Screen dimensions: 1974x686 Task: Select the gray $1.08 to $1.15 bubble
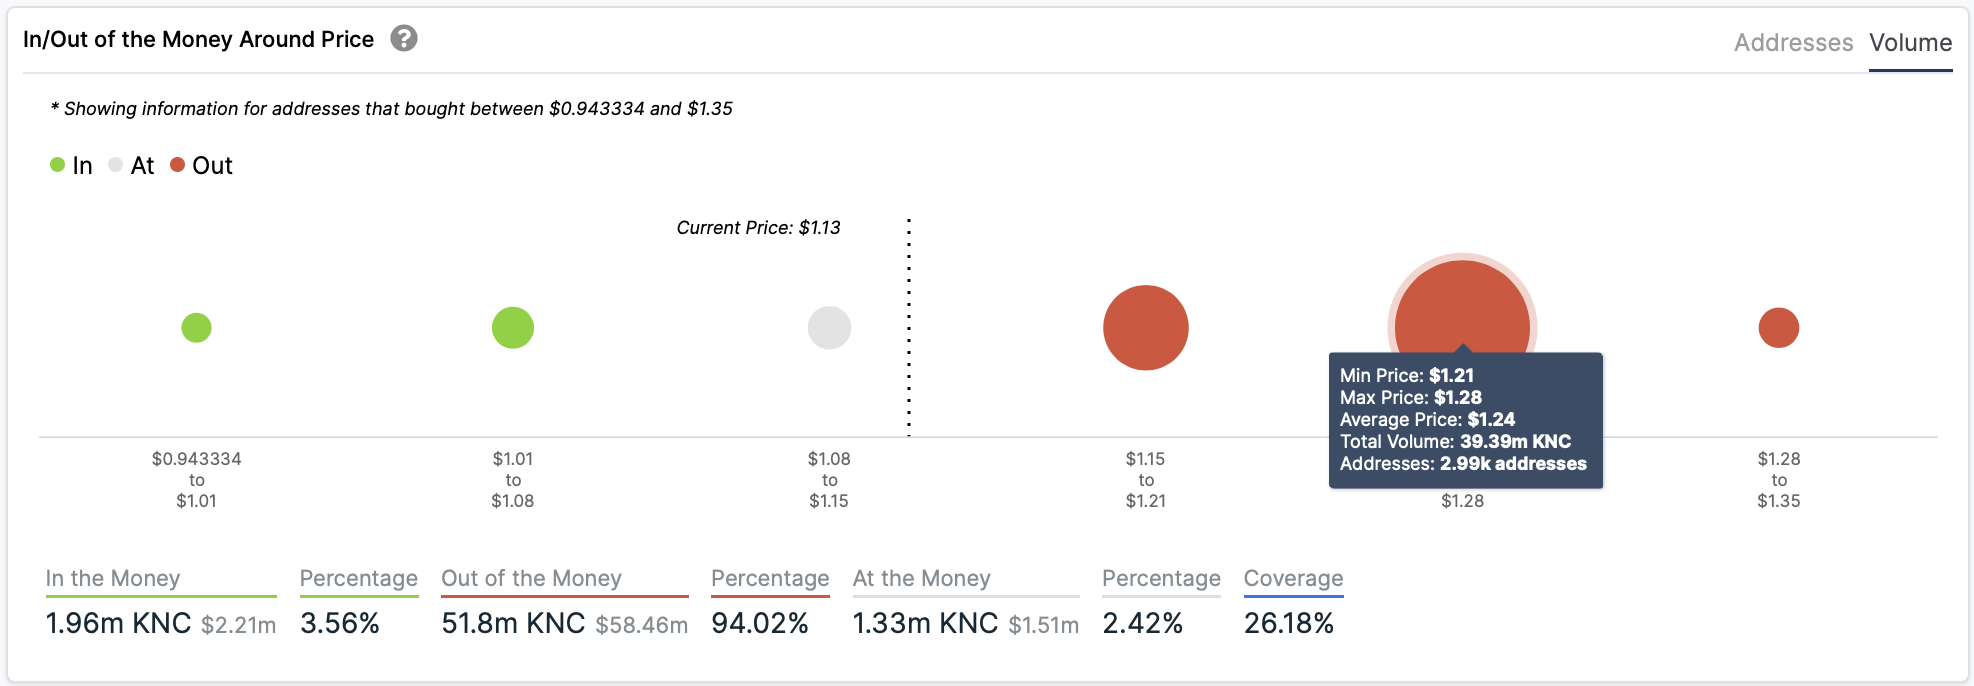[x=829, y=328]
